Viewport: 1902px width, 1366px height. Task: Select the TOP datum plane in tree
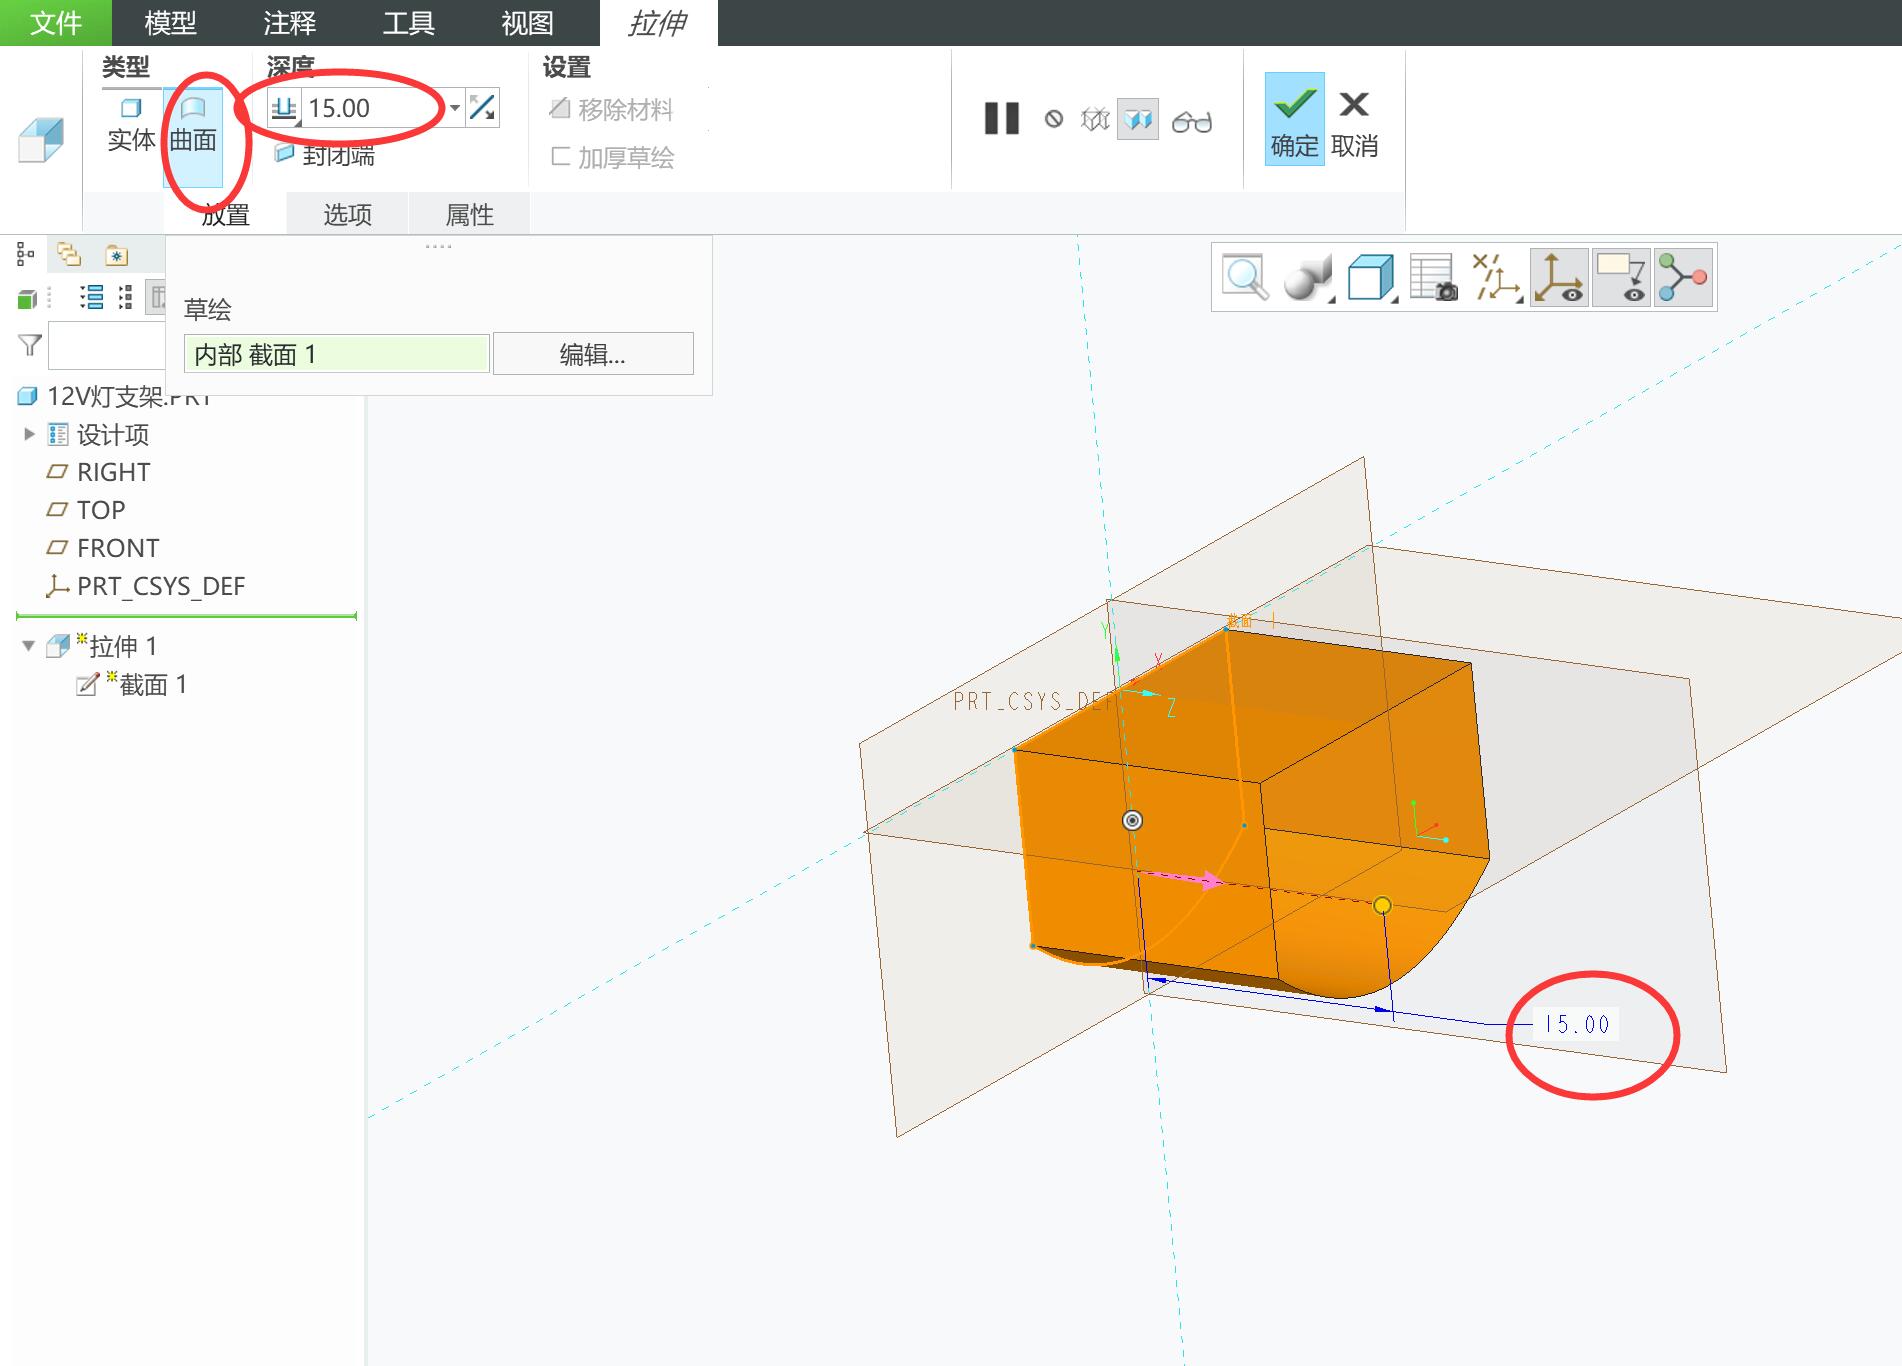click(86, 510)
